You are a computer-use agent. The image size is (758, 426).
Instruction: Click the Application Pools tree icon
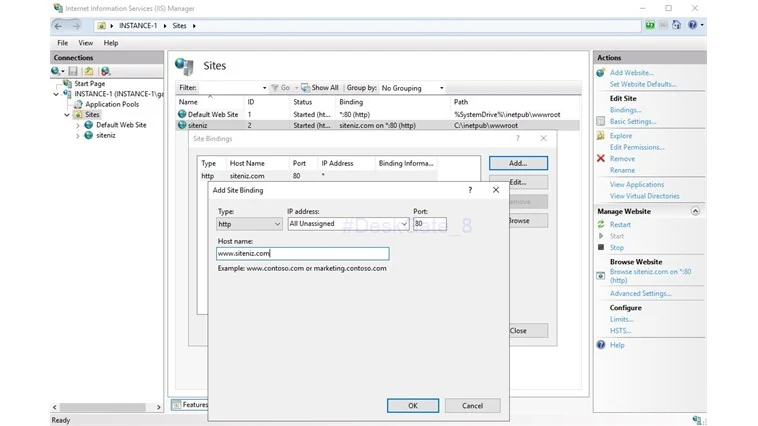point(78,104)
